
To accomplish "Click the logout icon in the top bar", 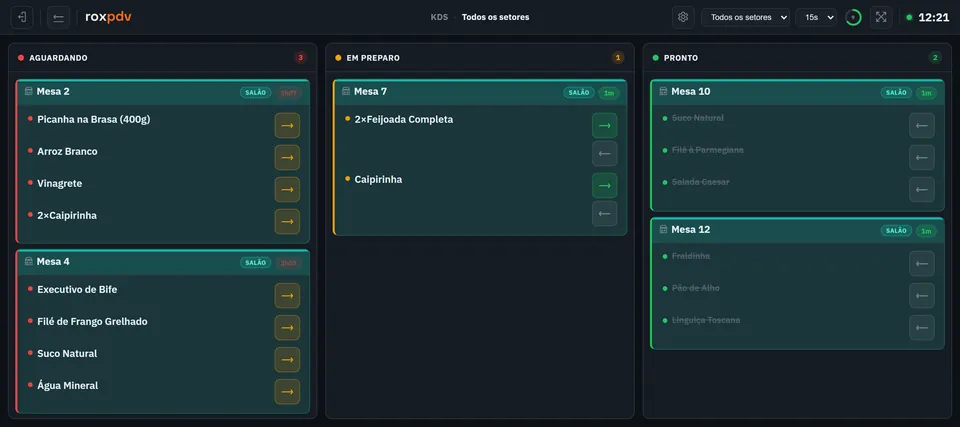I will 22,17.
